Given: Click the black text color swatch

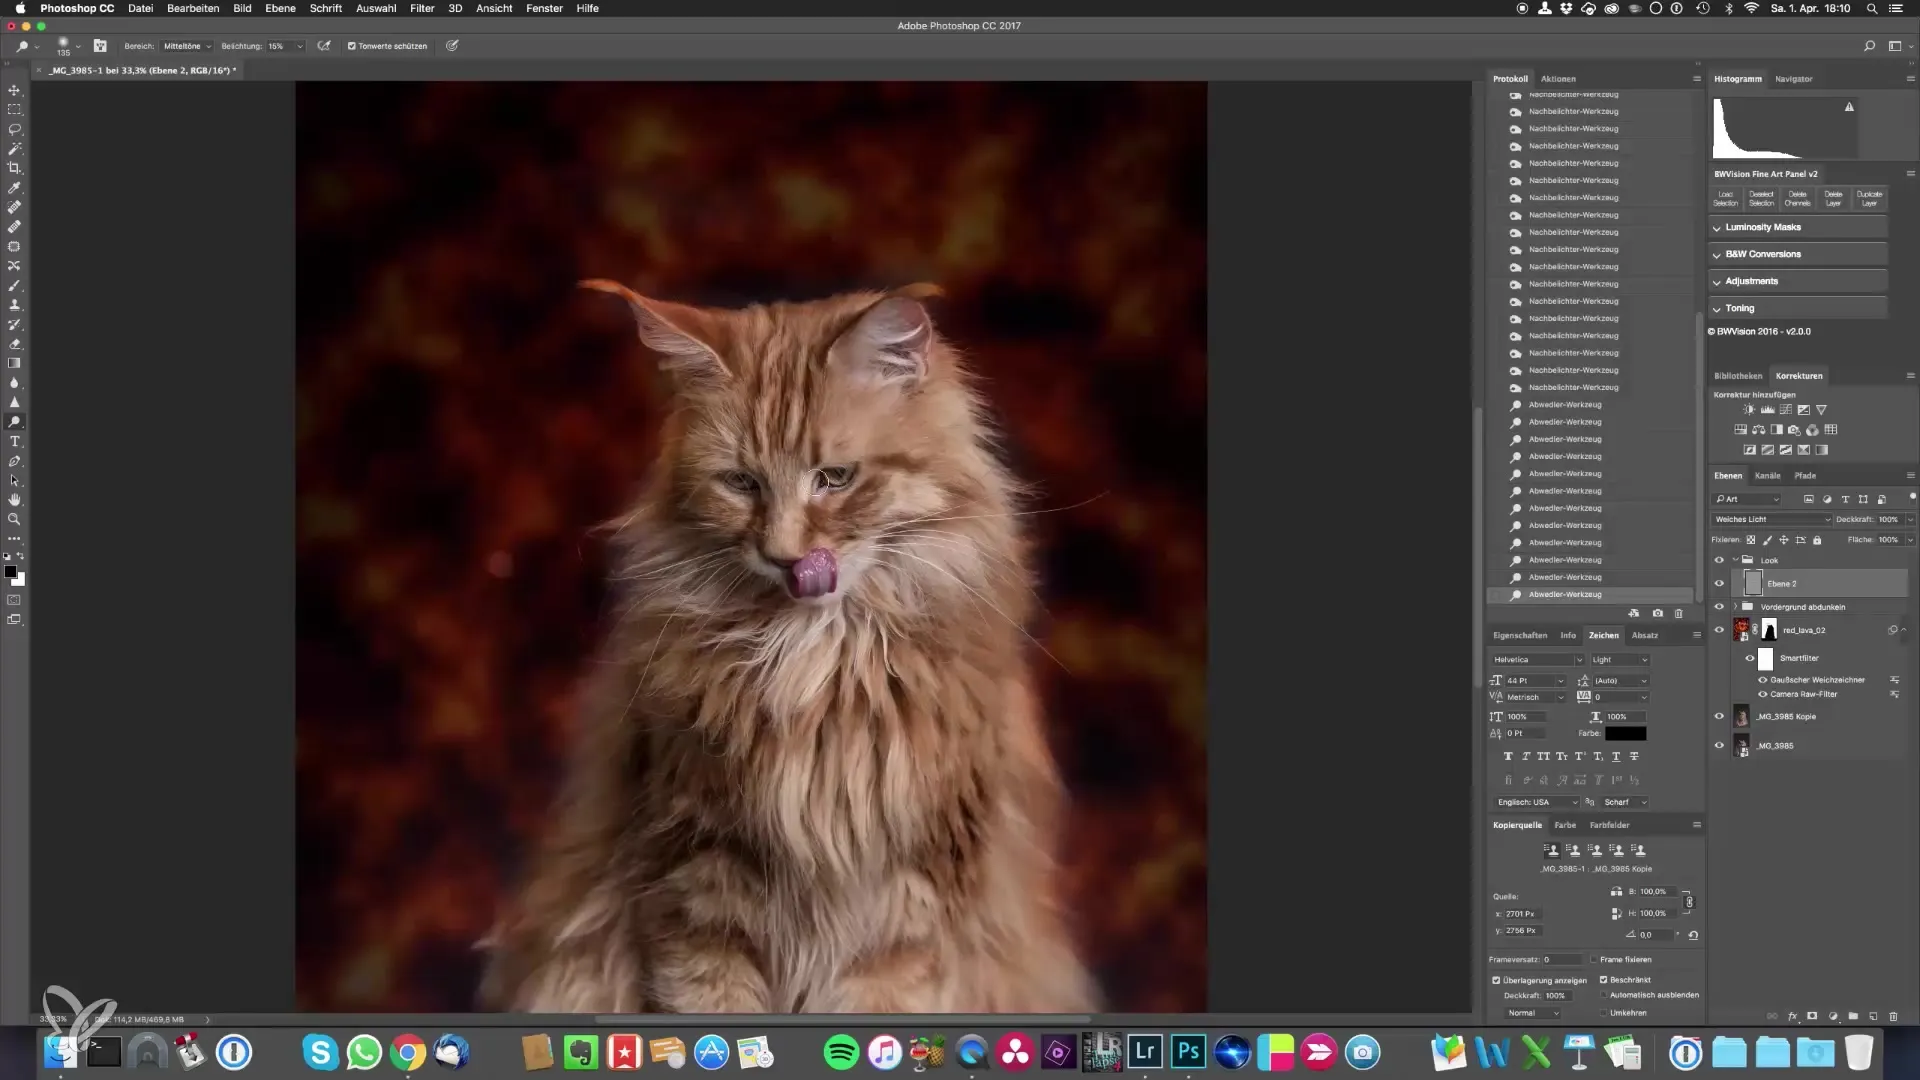Looking at the screenshot, I should click(x=1625, y=734).
